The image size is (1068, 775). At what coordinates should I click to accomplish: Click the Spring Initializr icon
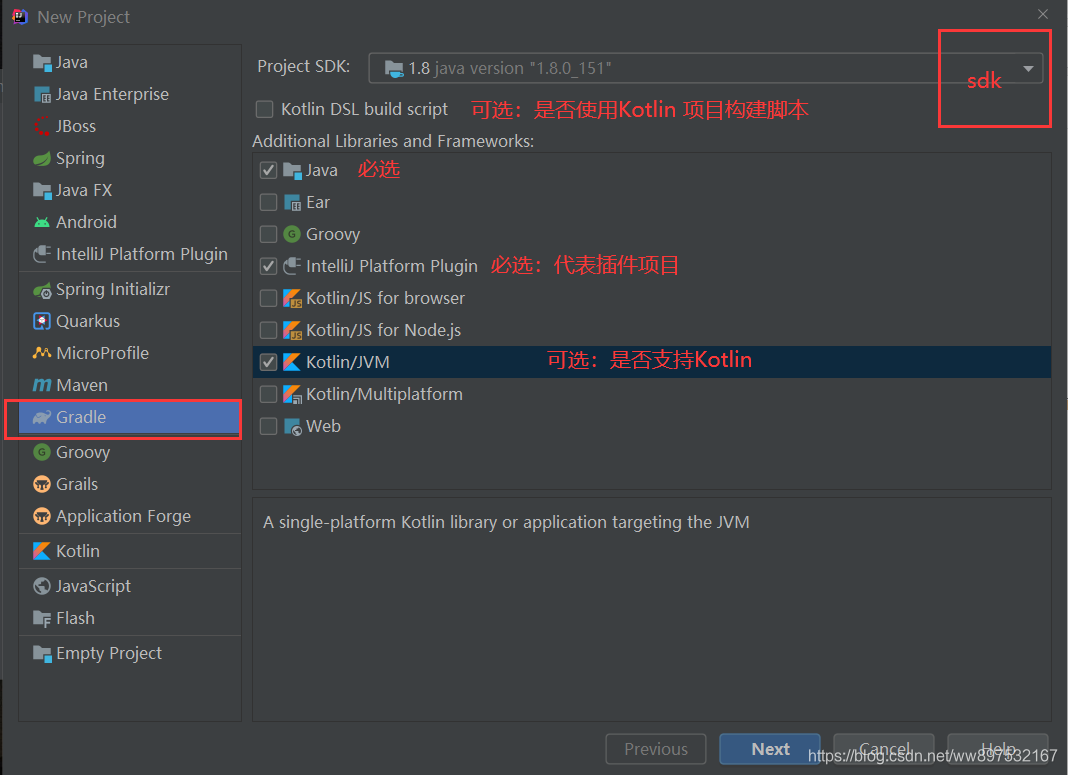pyautogui.click(x=42, y=290)
